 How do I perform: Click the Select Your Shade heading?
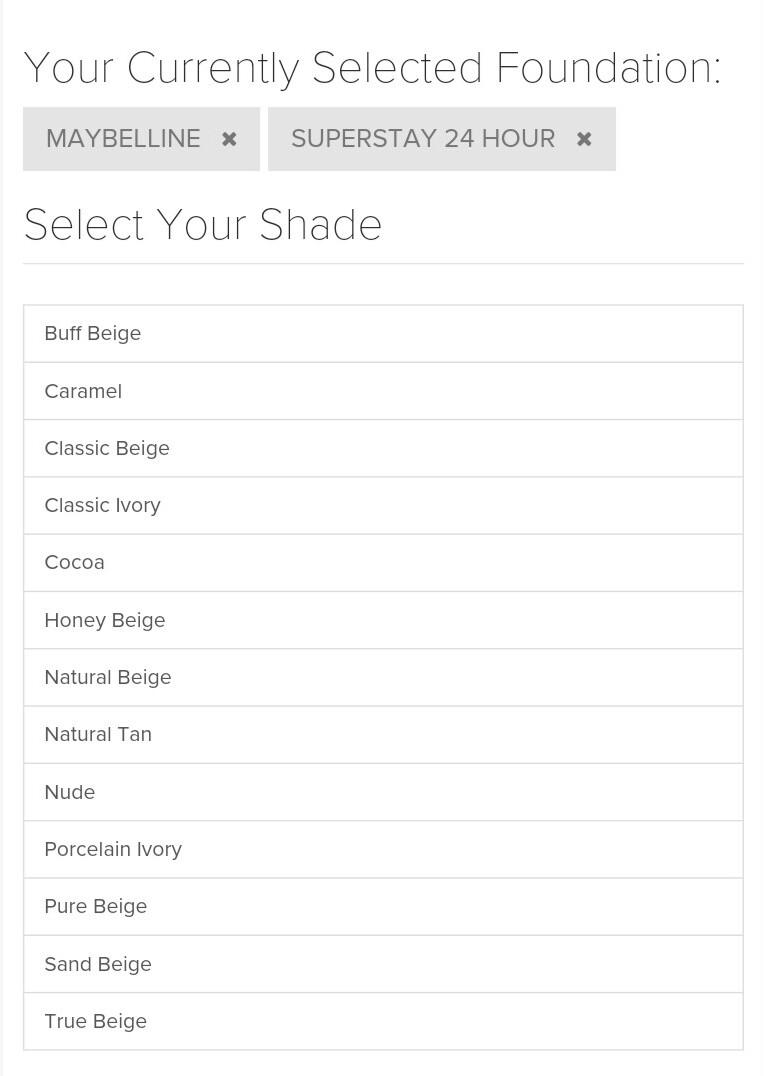coord(202,225)
